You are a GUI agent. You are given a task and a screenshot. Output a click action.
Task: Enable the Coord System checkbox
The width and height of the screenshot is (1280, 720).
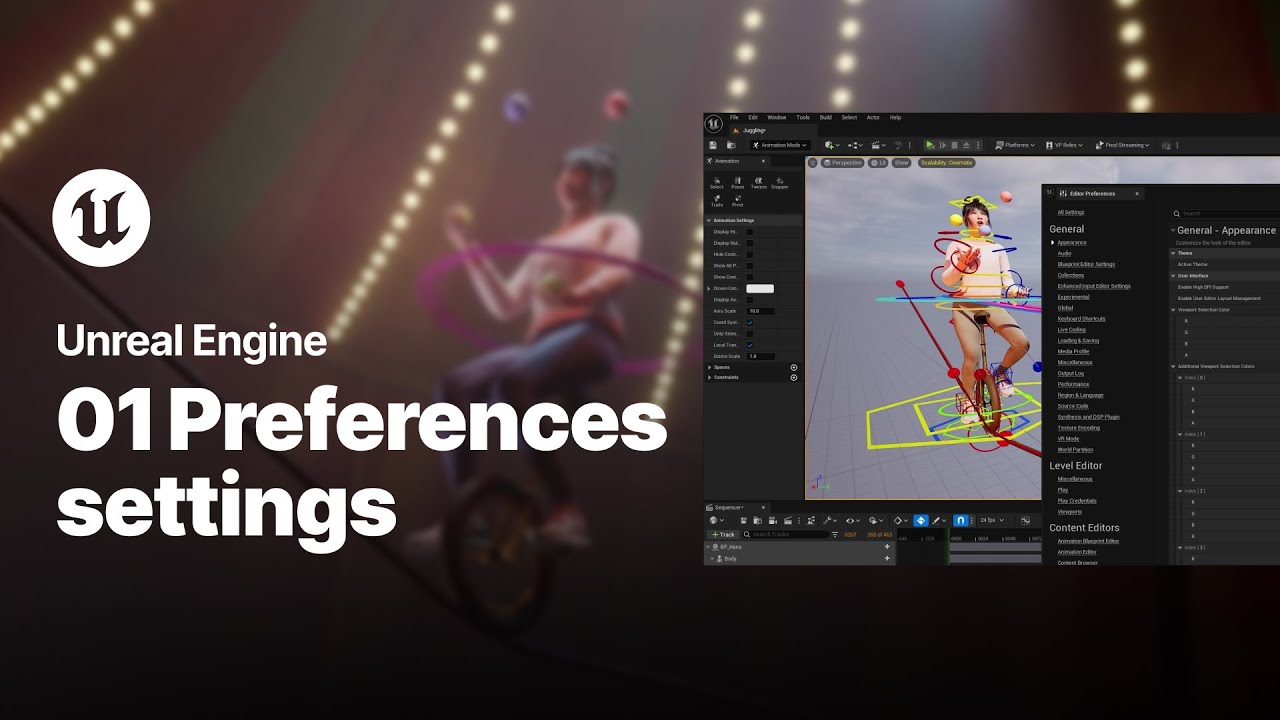coord(750,323)
